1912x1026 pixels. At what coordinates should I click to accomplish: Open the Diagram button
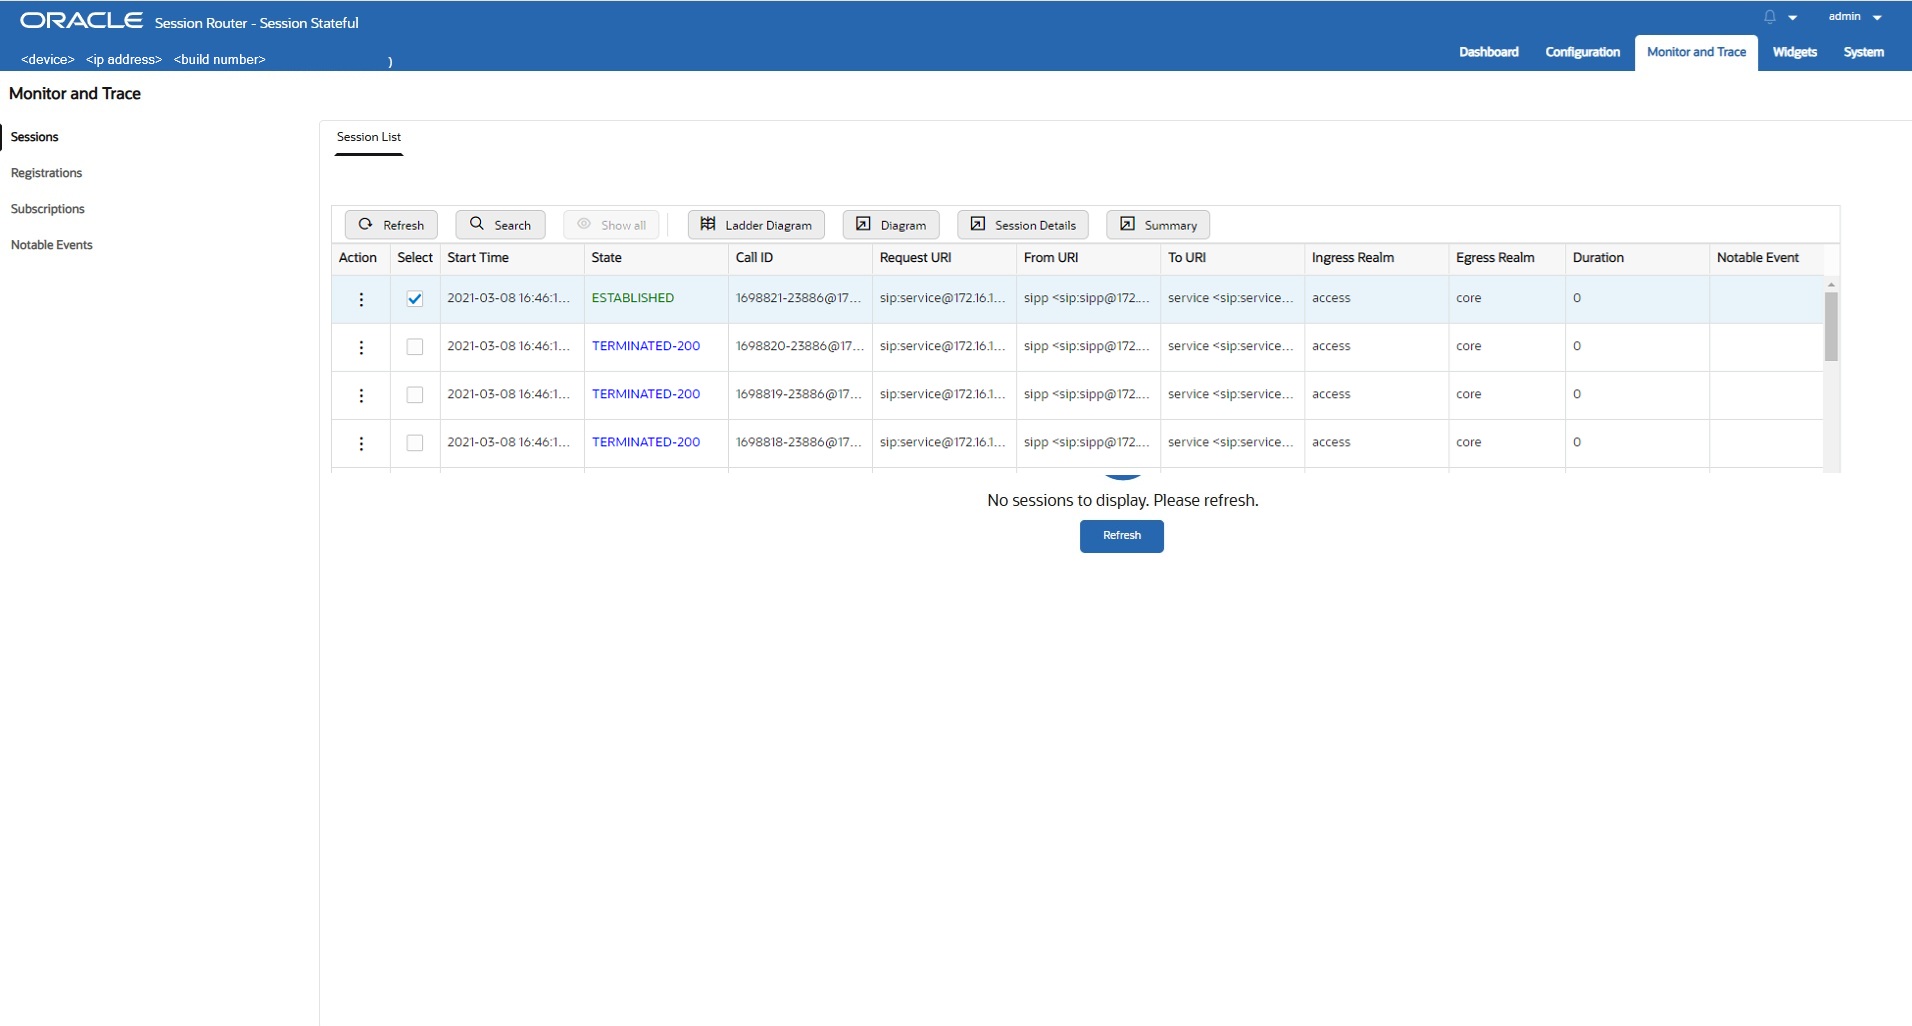pos(891,225)
